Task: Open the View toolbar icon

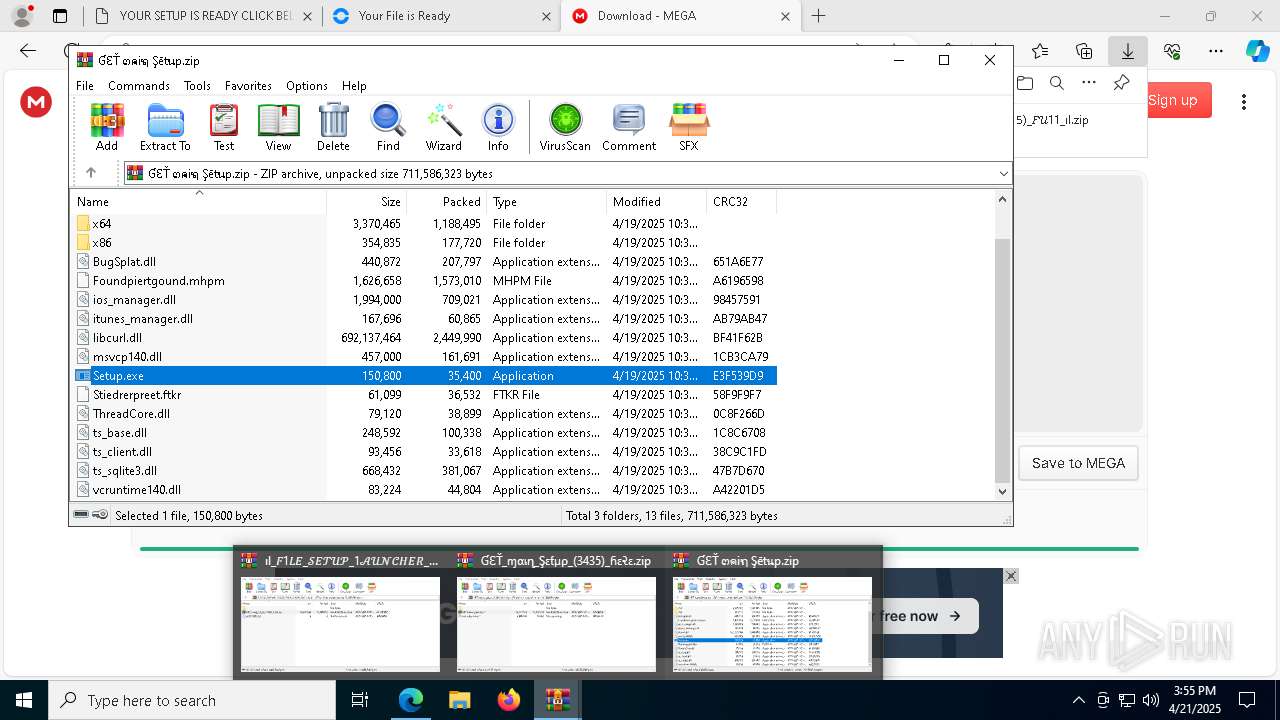Action: pyautogui.click(x=278, y=127)
